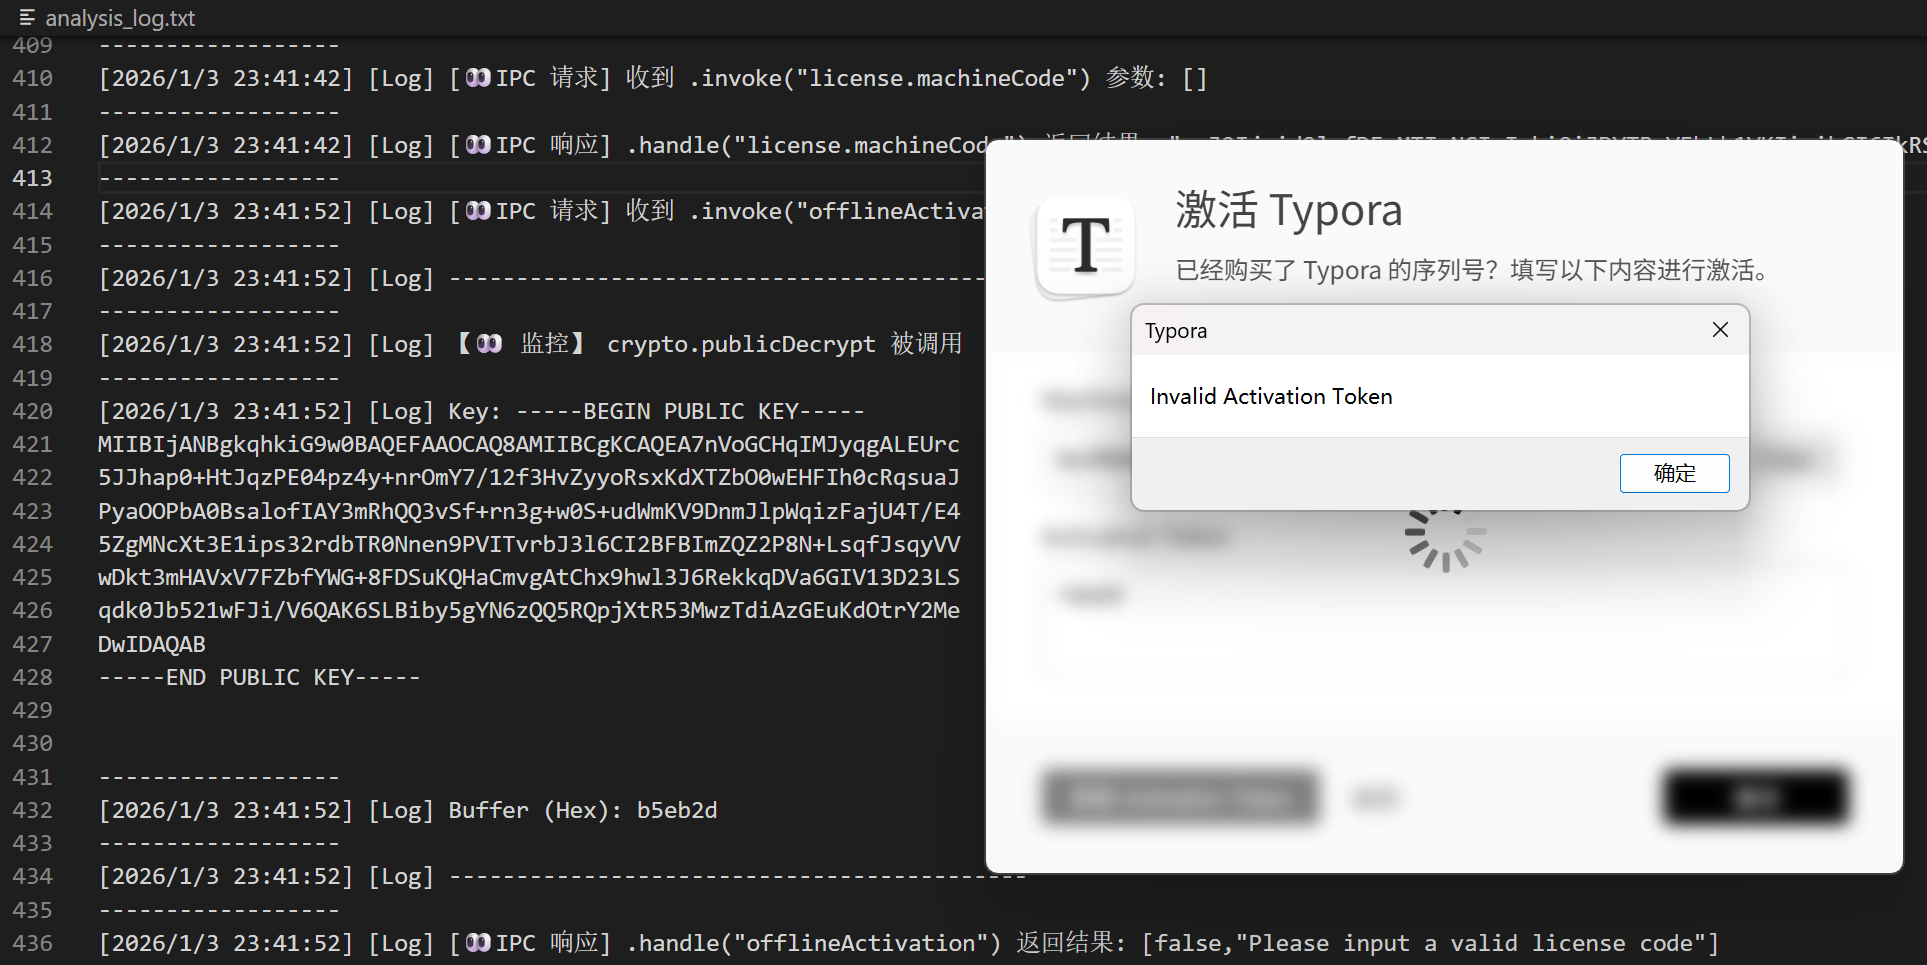The width and height of the screenshot is (1927, 965).
Task: Click line number 413 in the gutter
Action: [32, 178]
